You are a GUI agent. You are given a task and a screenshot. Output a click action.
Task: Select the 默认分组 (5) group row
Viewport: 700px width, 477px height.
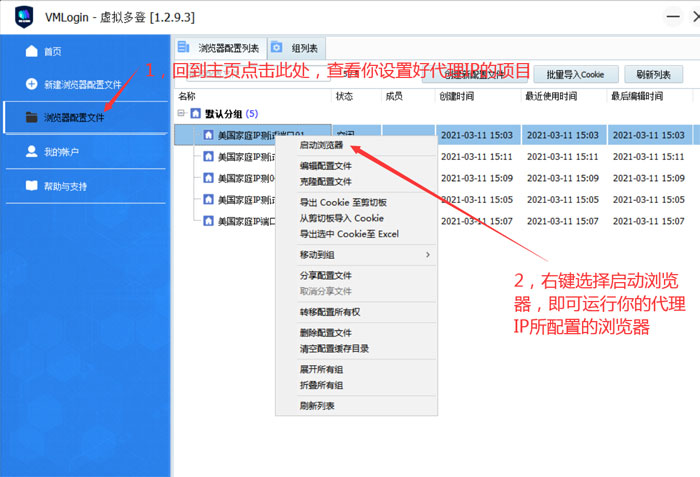(x=231, y=113)
